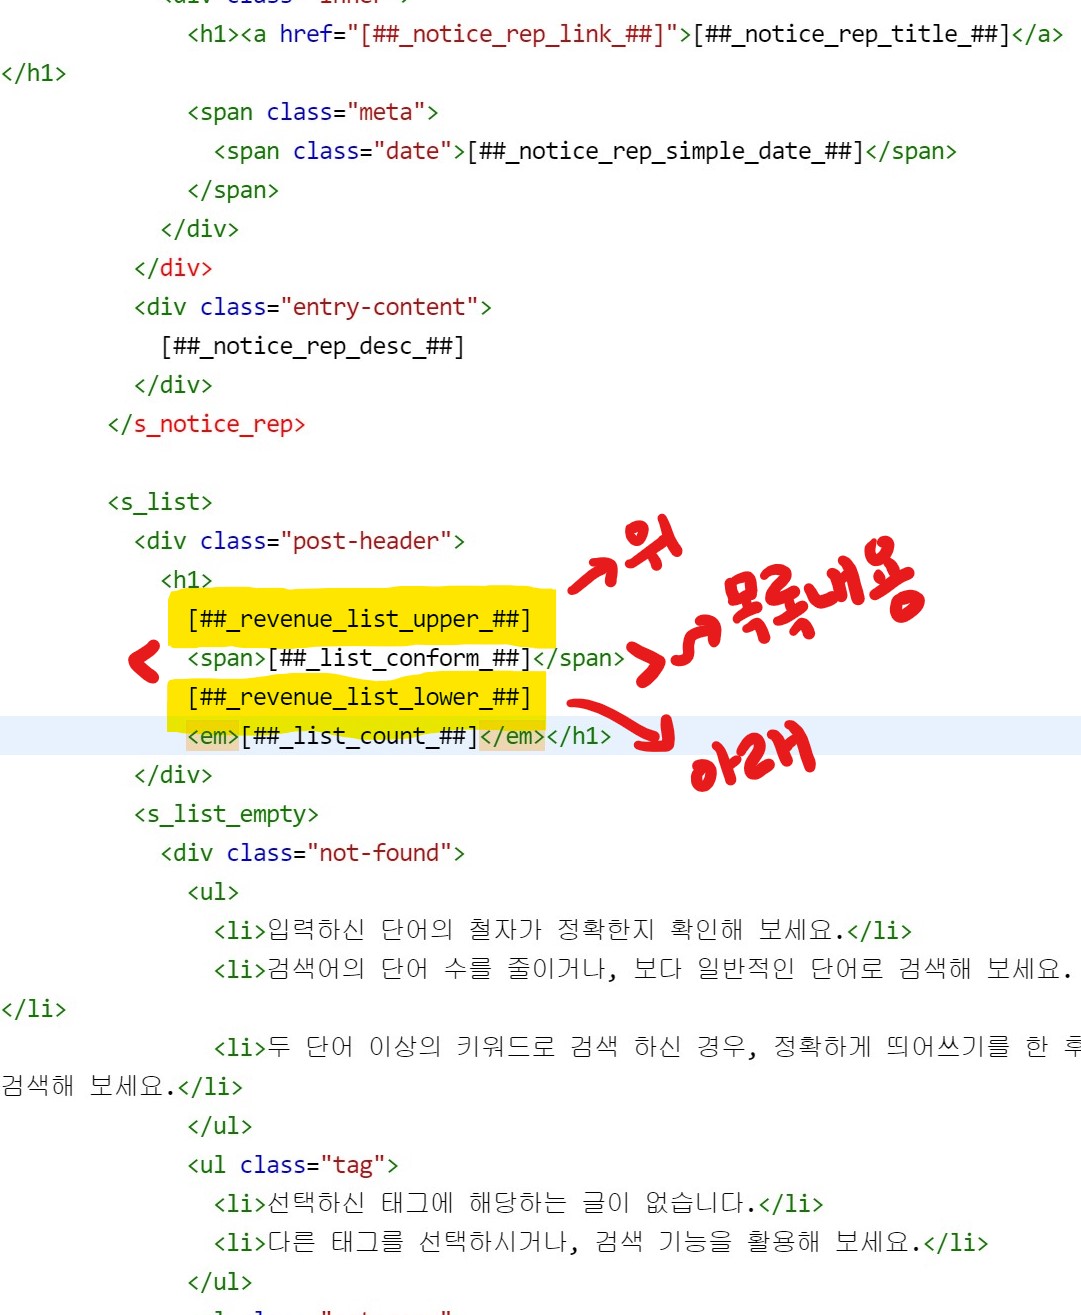1081x1315 pixels.
Task: Click the line 선택하신 태그에 해당하는 글이 없습니다
Action: click(x=518, y=1204)
